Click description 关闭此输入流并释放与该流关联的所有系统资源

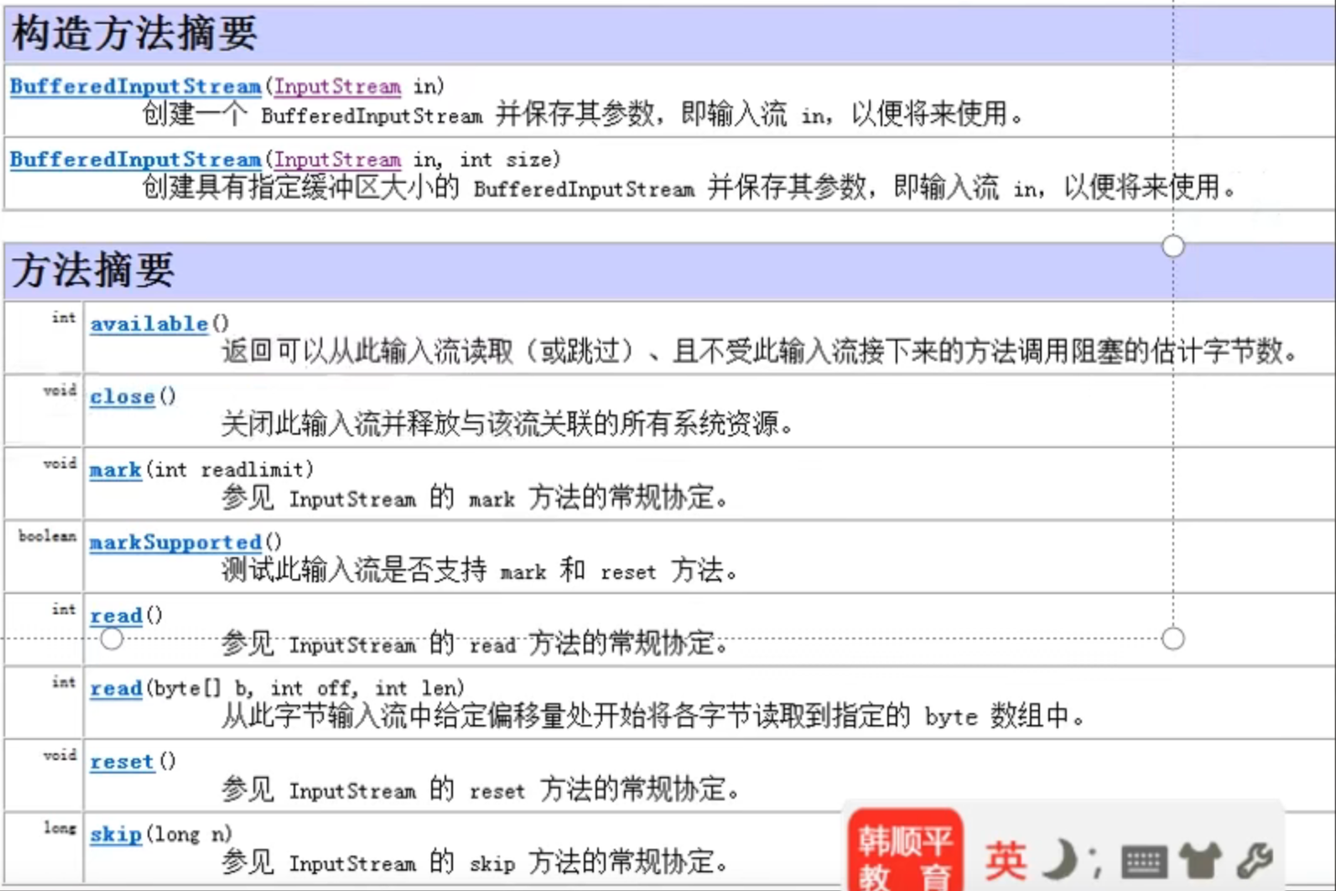point(507,426)
